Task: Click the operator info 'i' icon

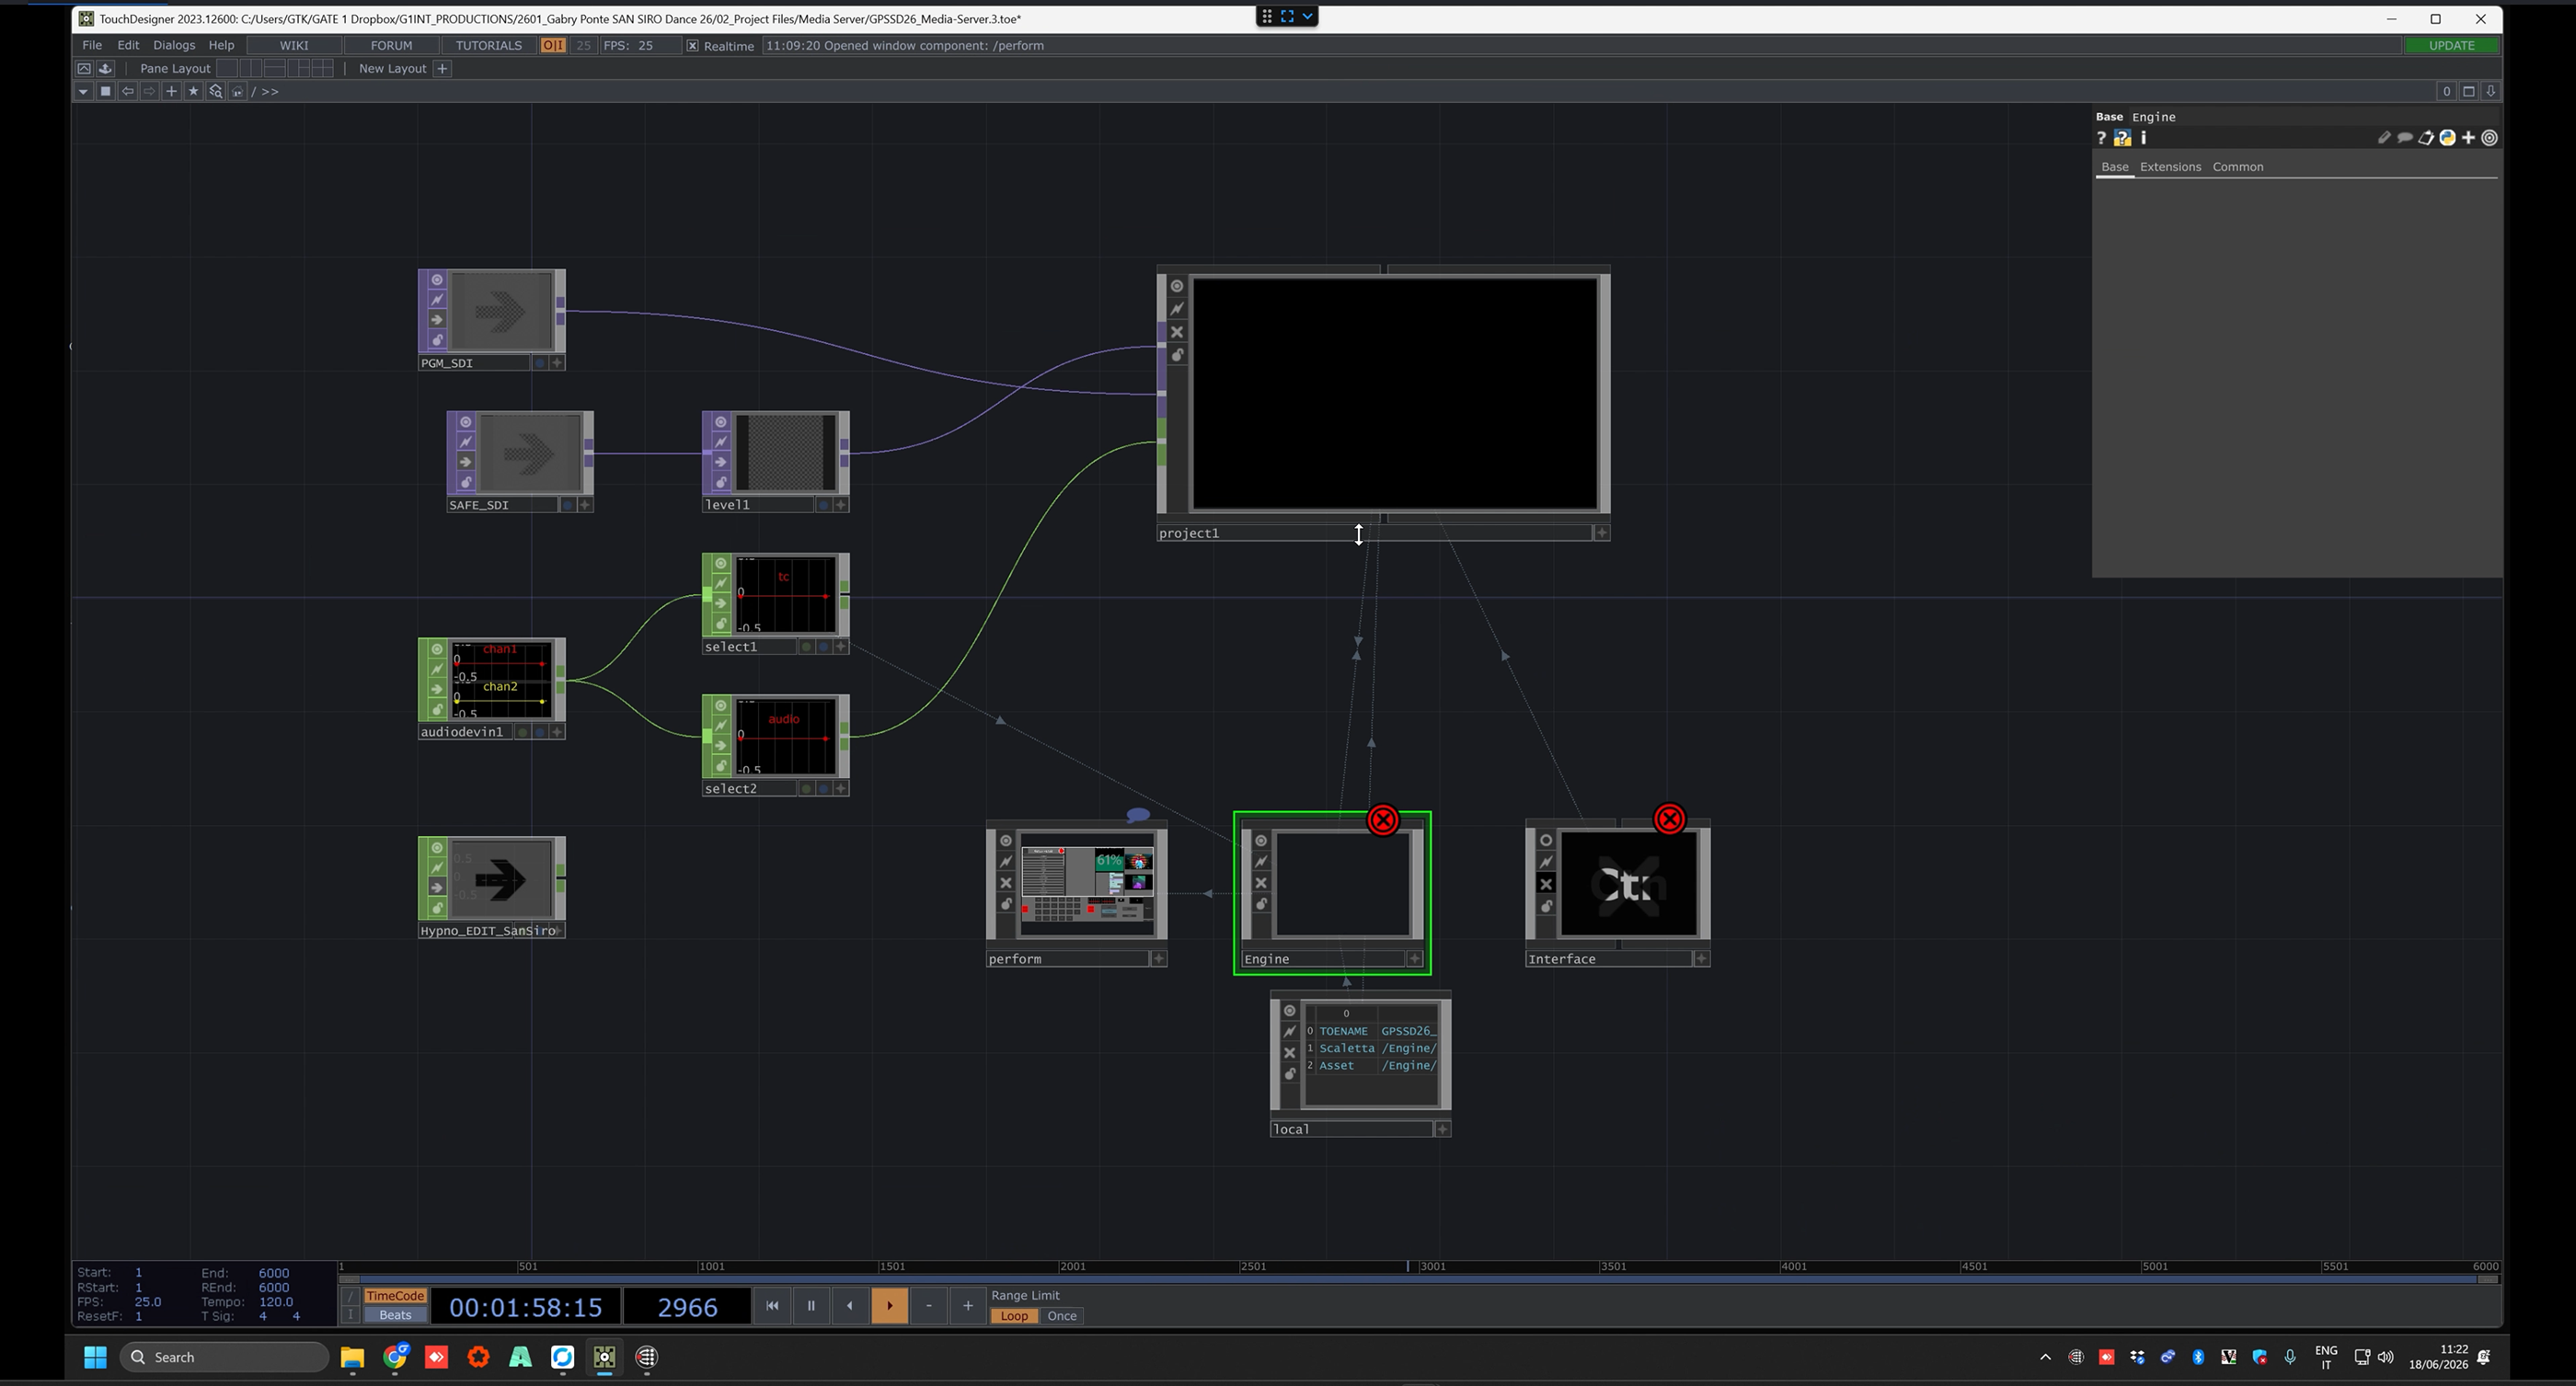Action: [x=2143, y=138]
